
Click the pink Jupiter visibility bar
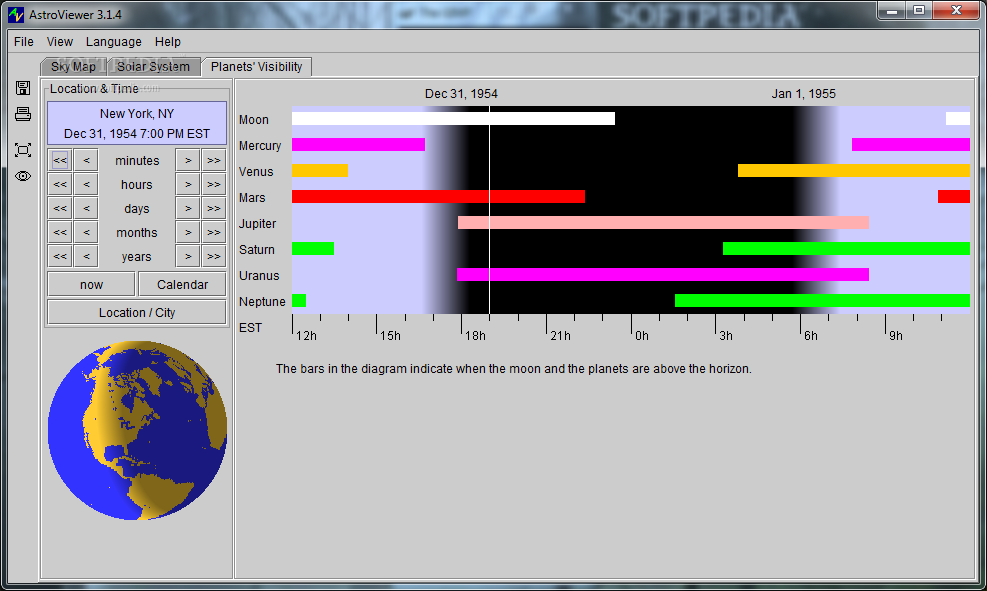click(x=663, y=222)
